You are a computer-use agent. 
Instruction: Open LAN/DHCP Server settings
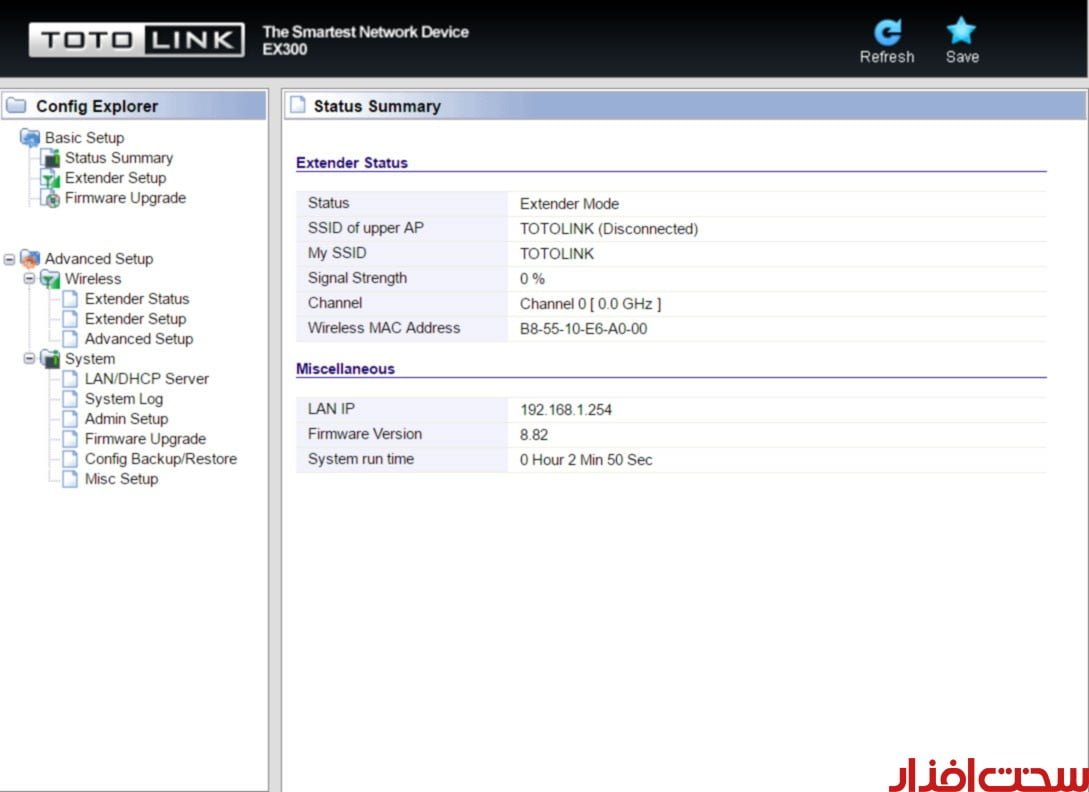pyautogui.click(x=146, y=379)
